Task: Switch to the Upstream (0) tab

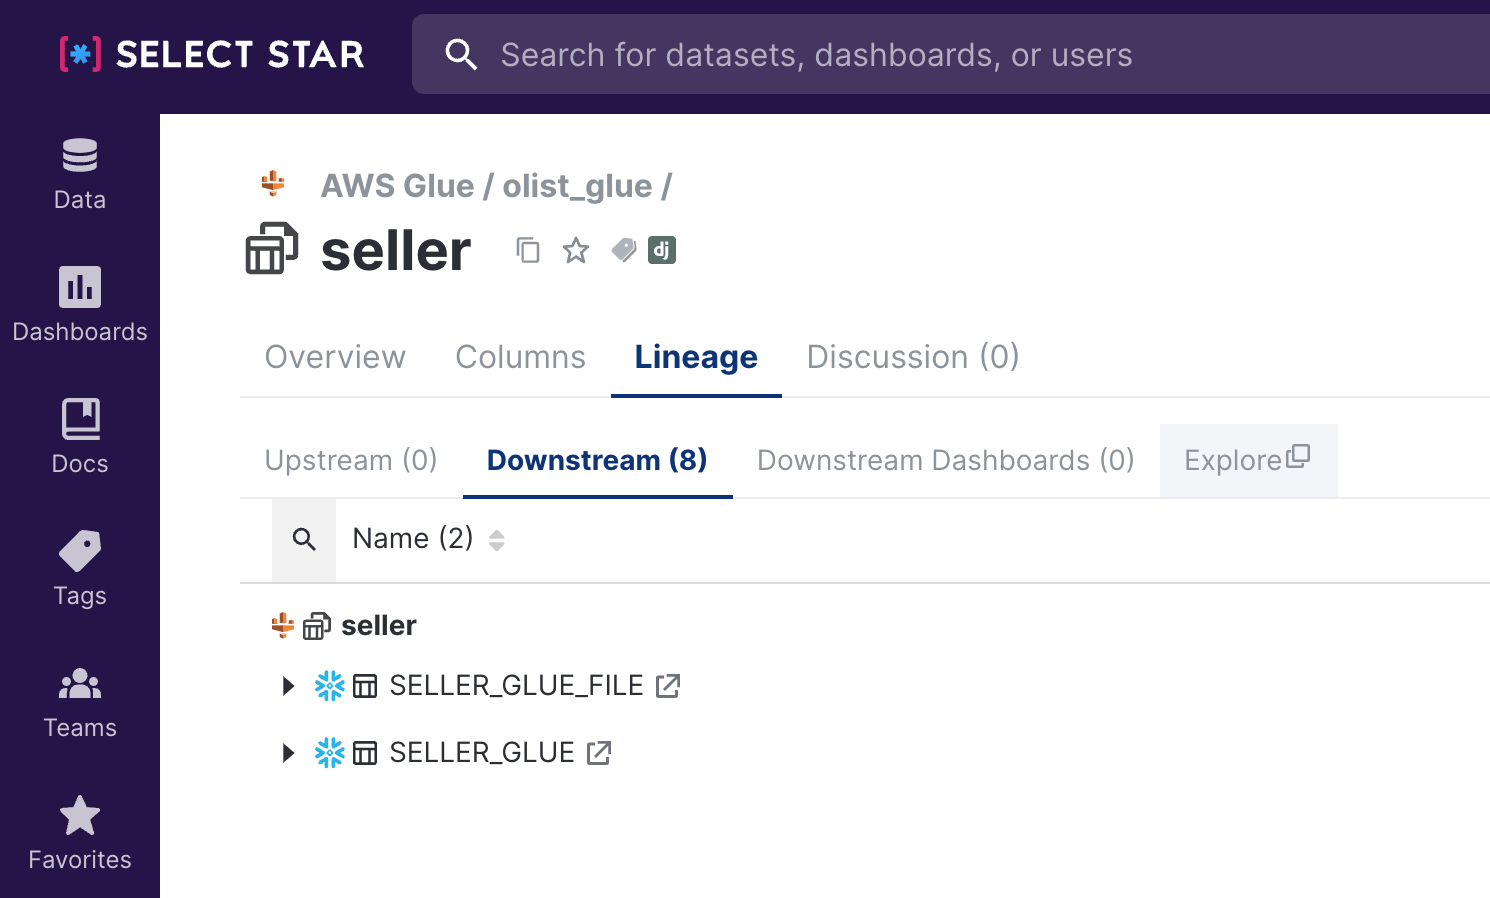Action: (x=351, y=460)
